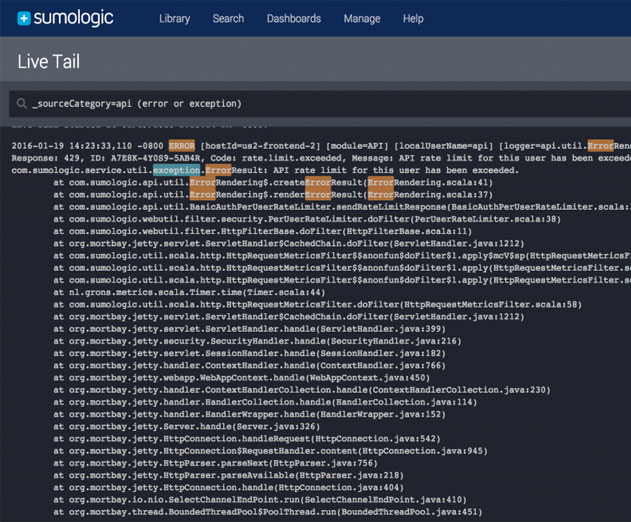Click the SelectChannelEndPoint.run stack line

[260, 499]
